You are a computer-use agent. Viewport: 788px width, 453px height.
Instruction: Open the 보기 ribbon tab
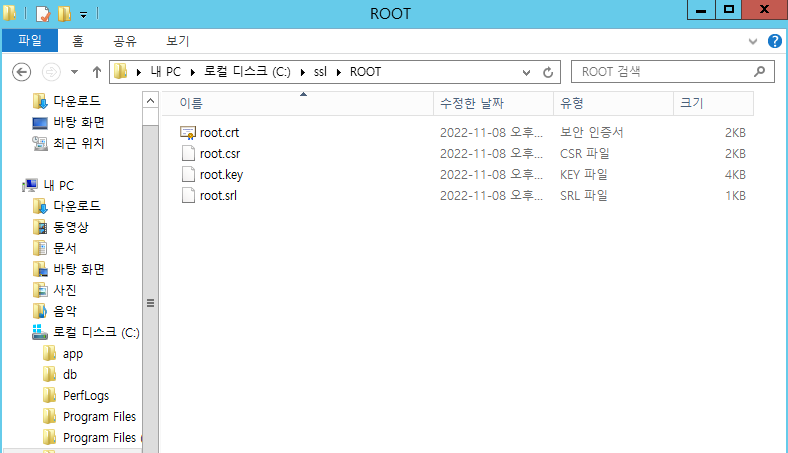click(177, 41)
